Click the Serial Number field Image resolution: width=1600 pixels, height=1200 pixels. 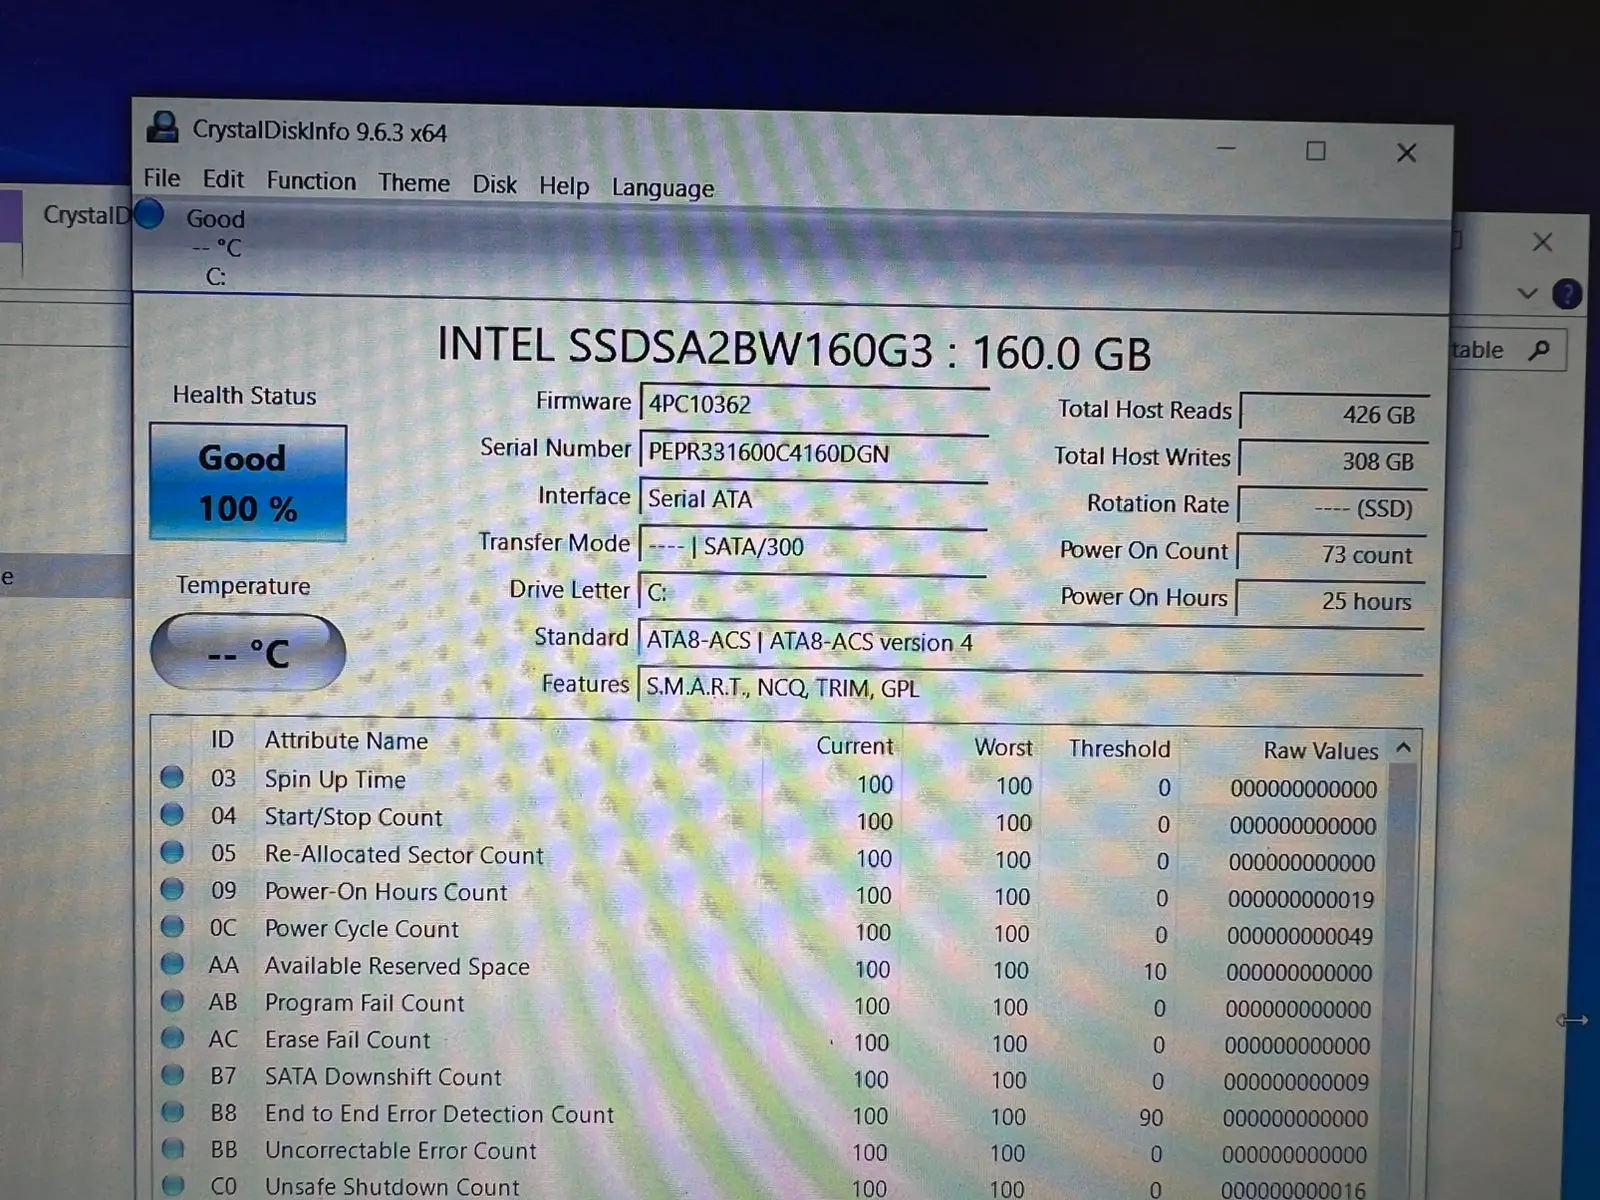814,453
